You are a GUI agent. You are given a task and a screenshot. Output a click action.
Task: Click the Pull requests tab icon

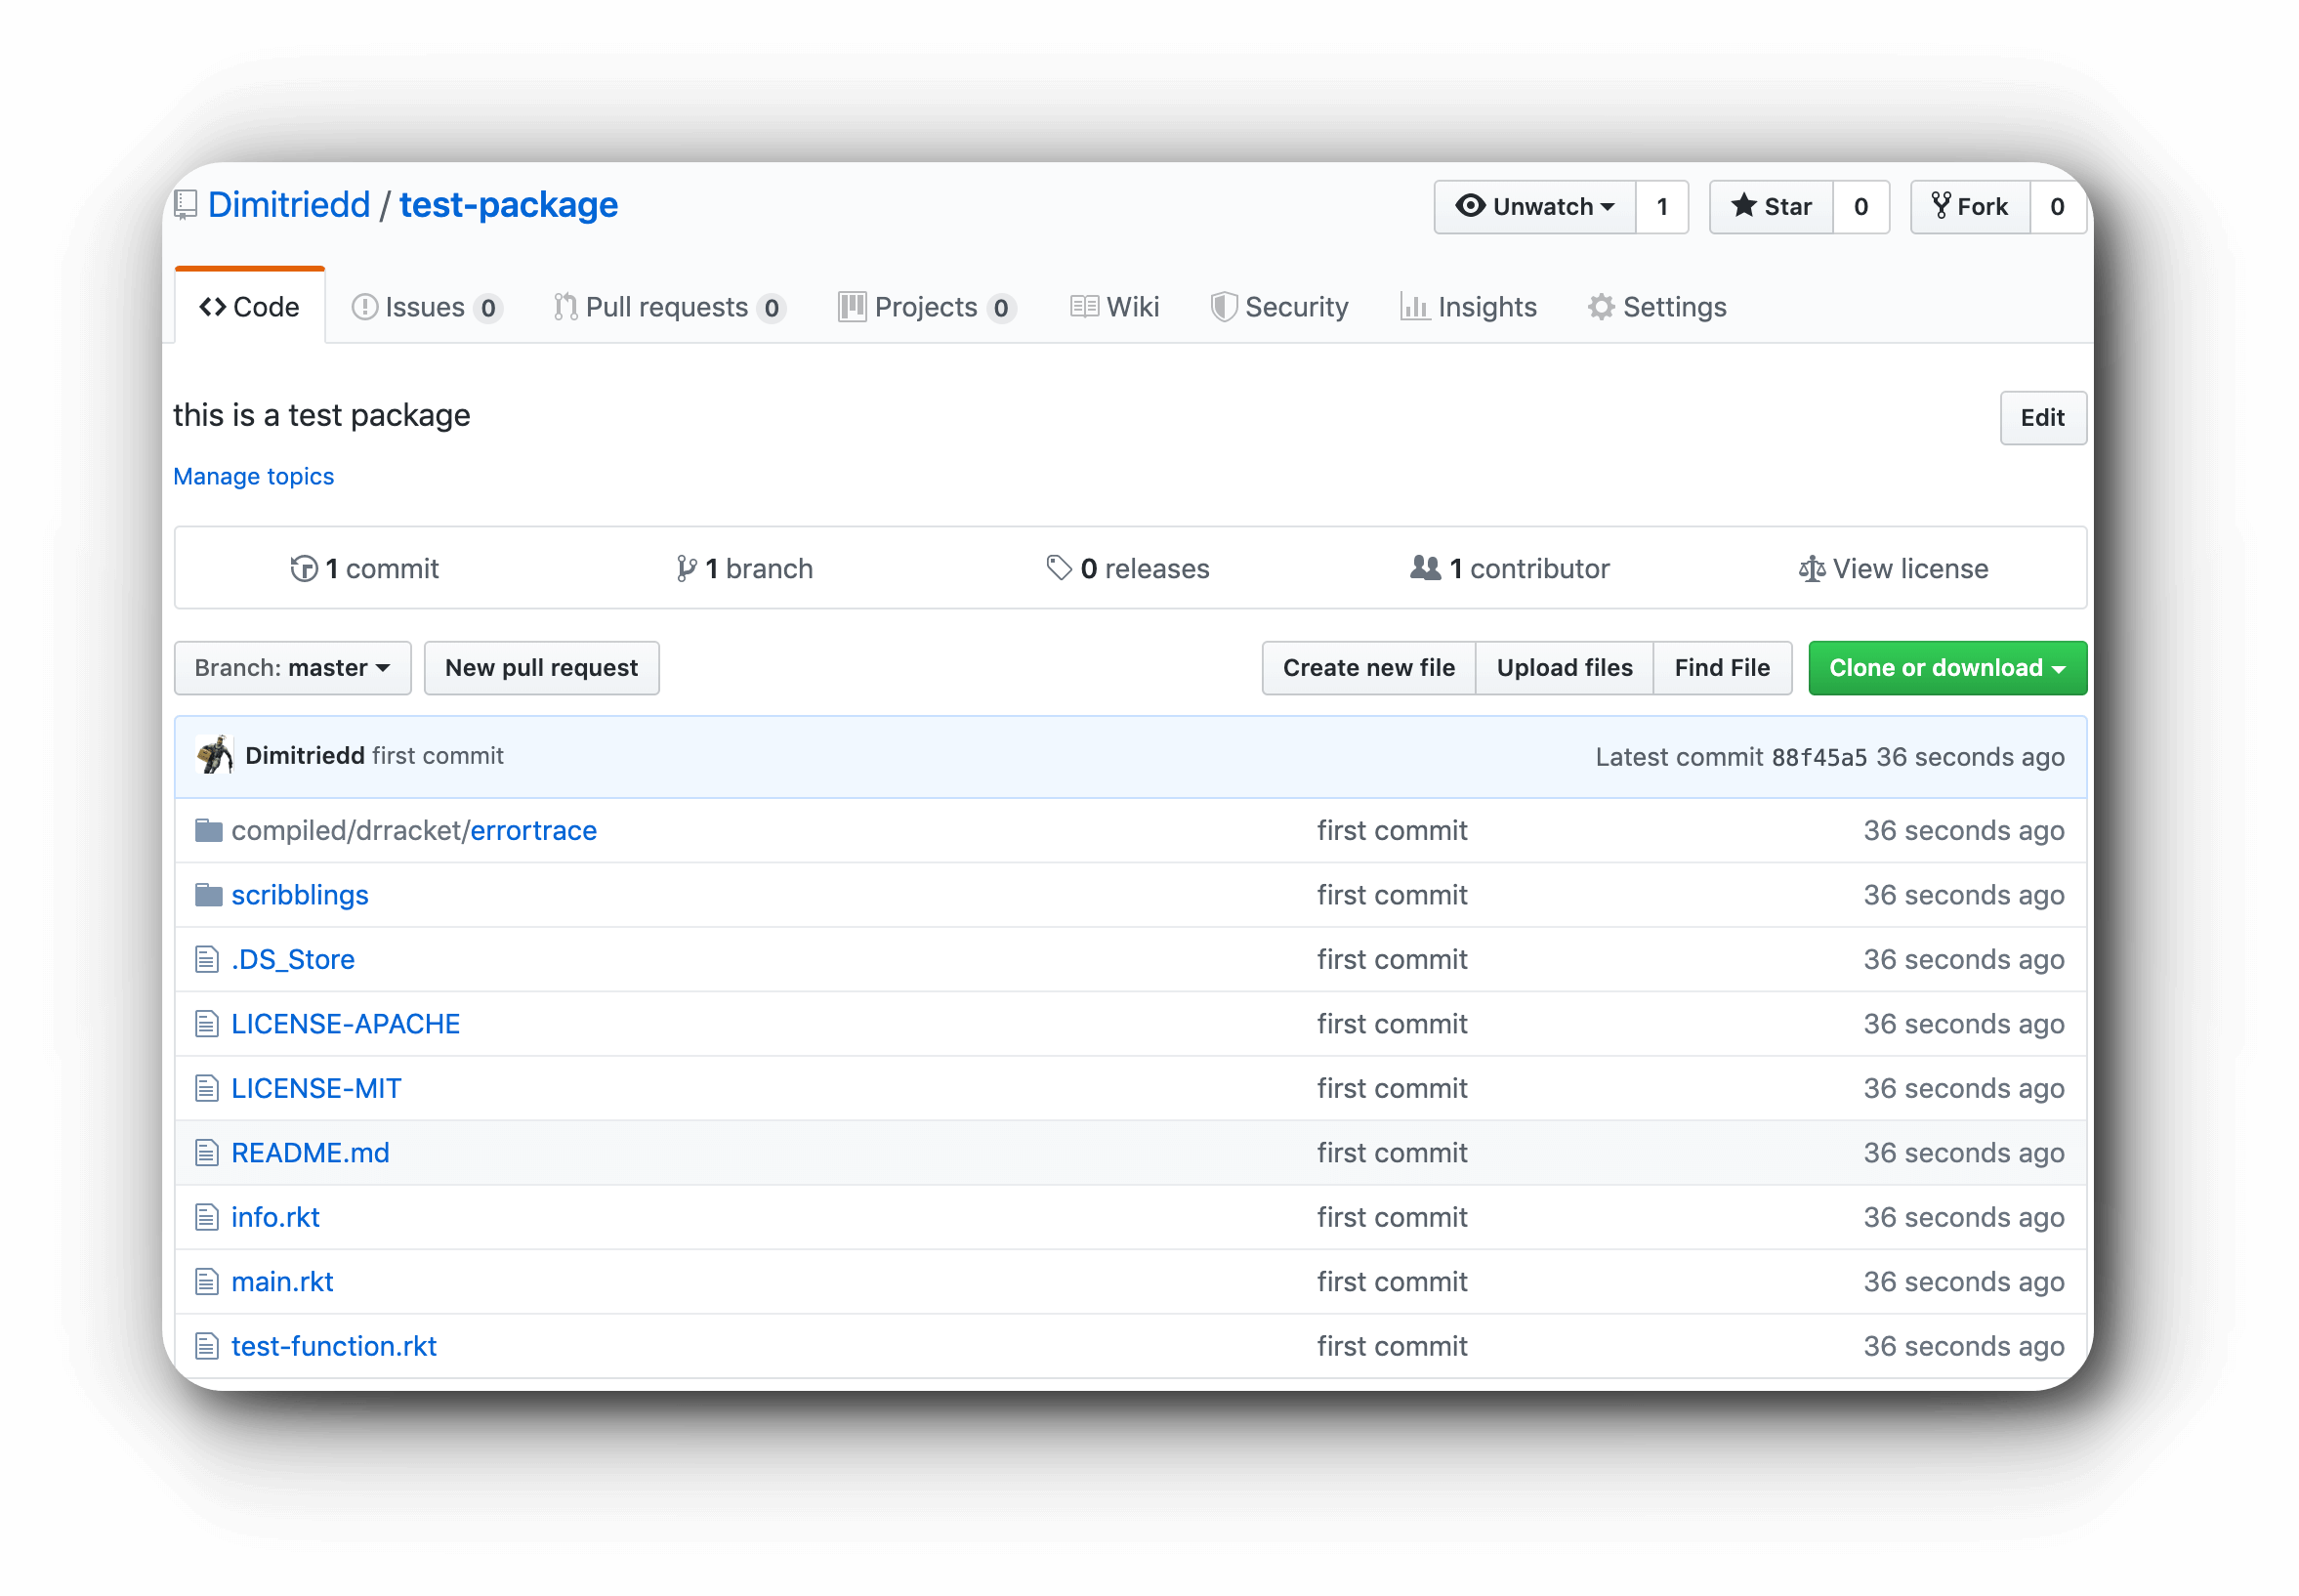[x=566, y=307]
